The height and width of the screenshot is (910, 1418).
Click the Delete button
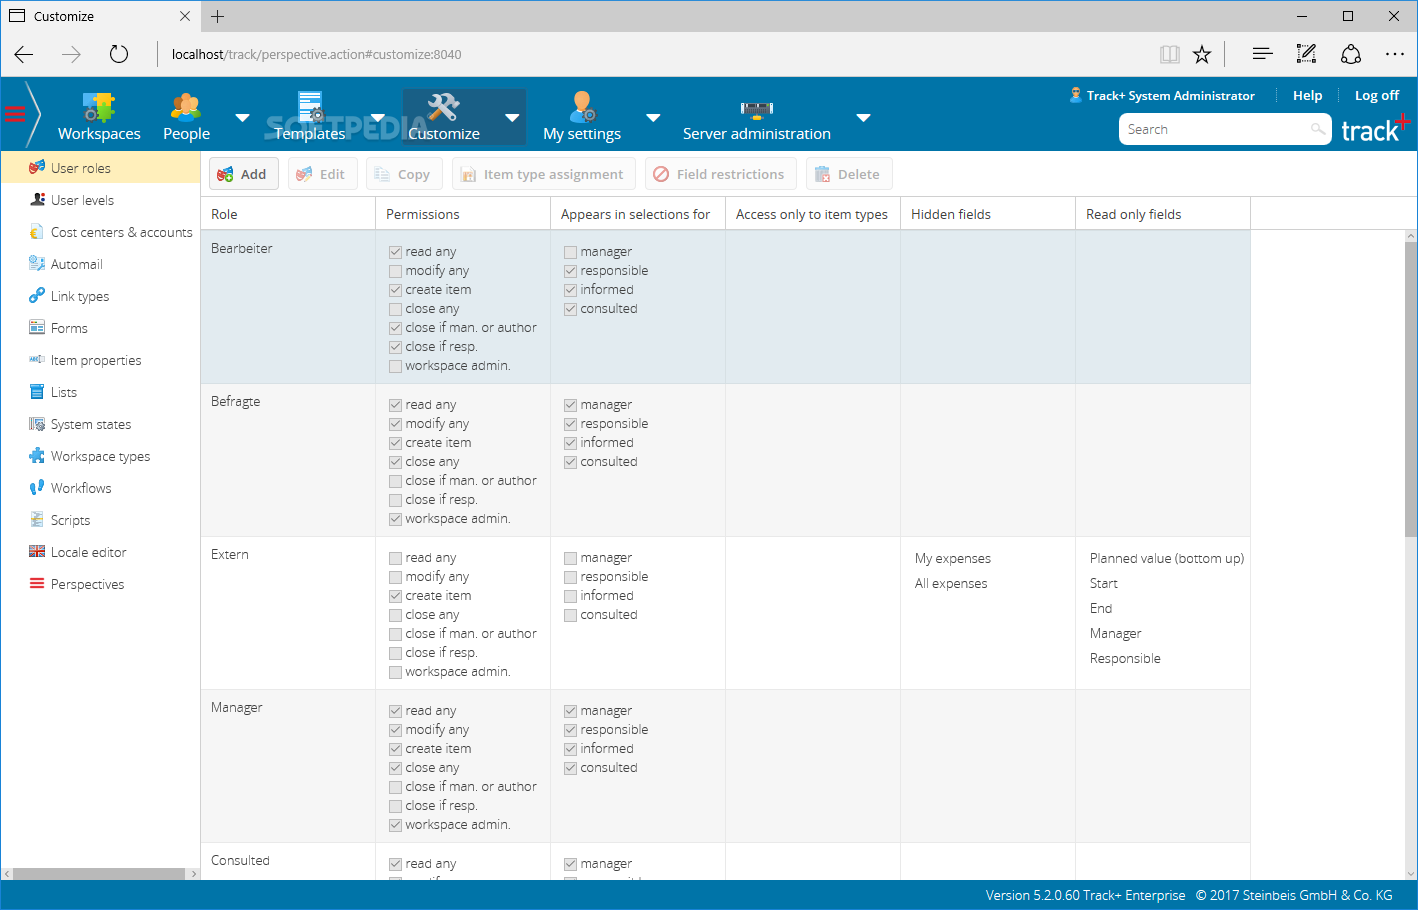[849, 174]
